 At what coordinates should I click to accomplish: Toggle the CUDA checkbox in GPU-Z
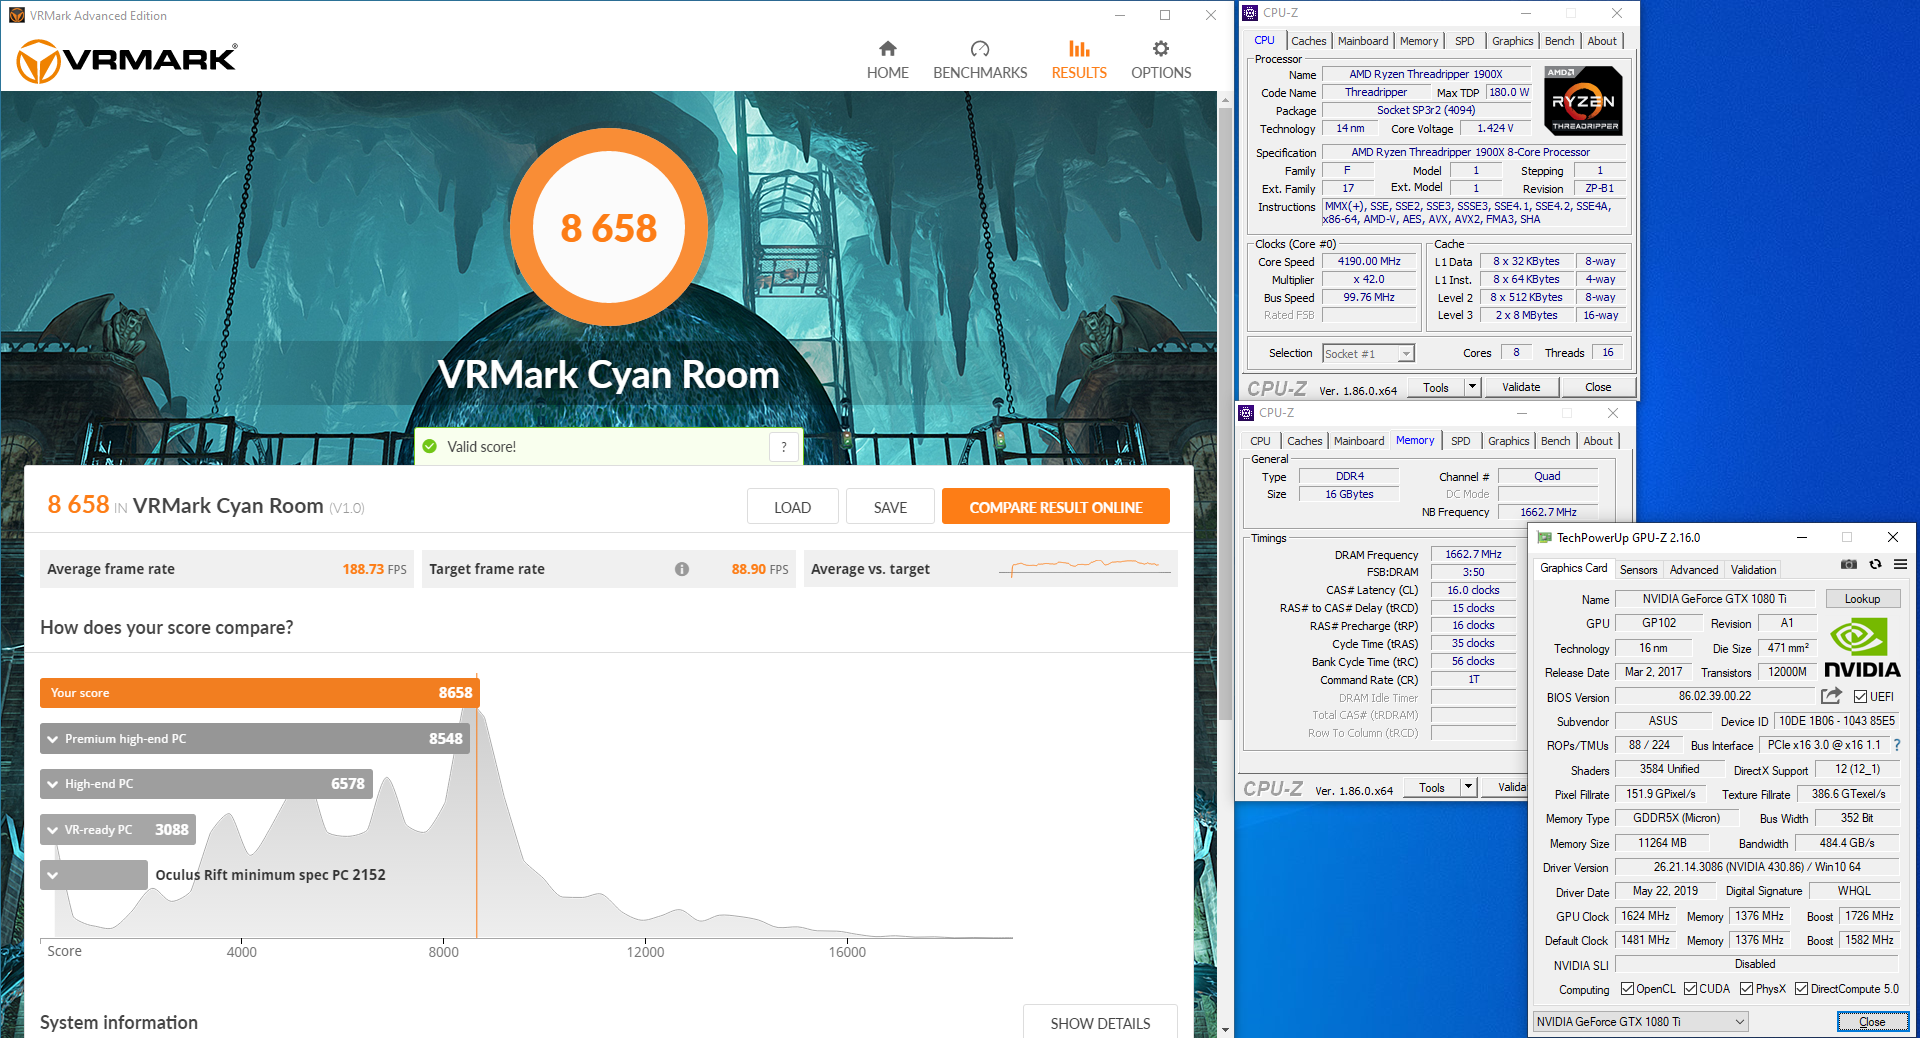tap(1690, 989)
